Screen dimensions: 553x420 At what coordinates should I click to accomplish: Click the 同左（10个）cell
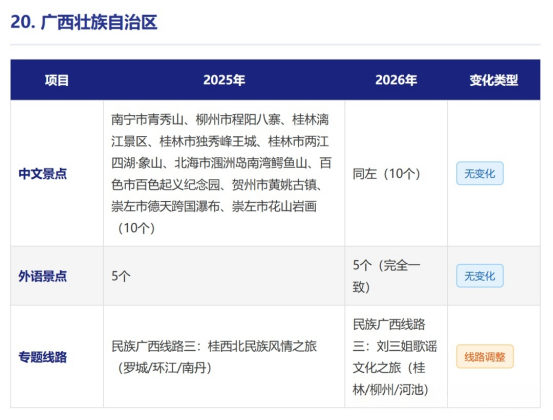coord(387,174)
